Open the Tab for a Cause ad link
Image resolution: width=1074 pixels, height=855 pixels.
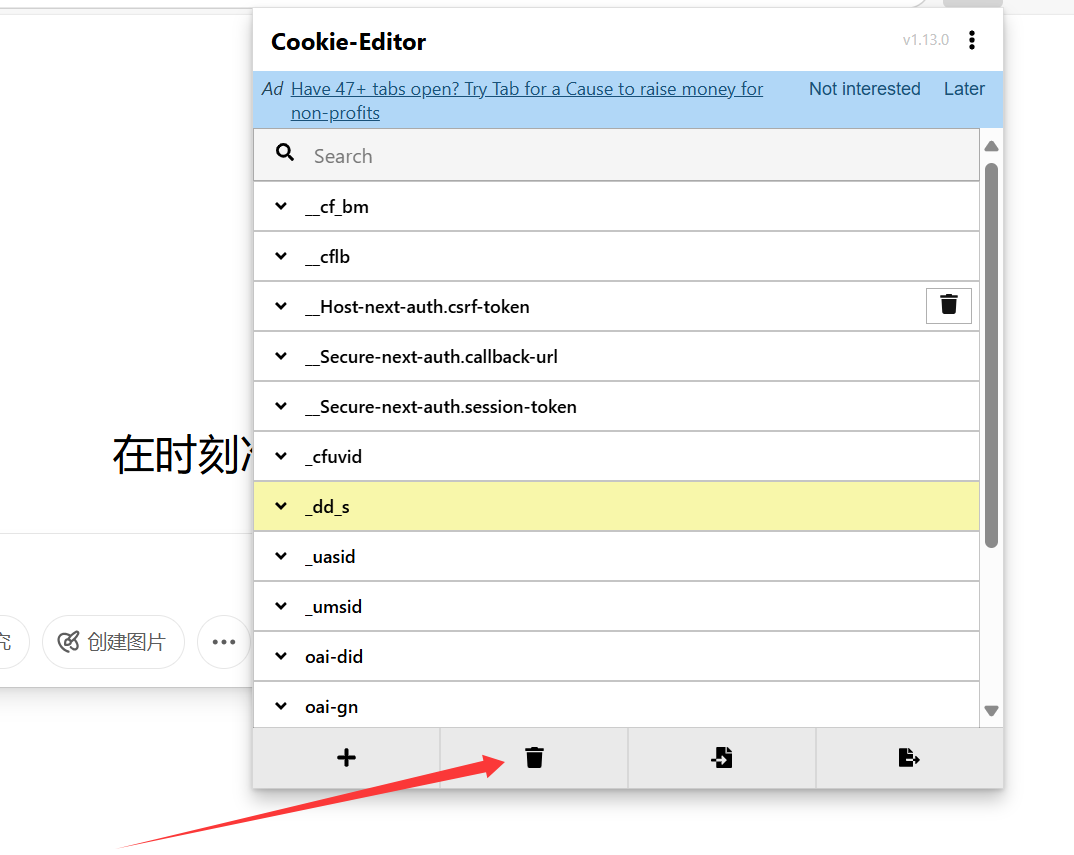(x=526, y=90)
